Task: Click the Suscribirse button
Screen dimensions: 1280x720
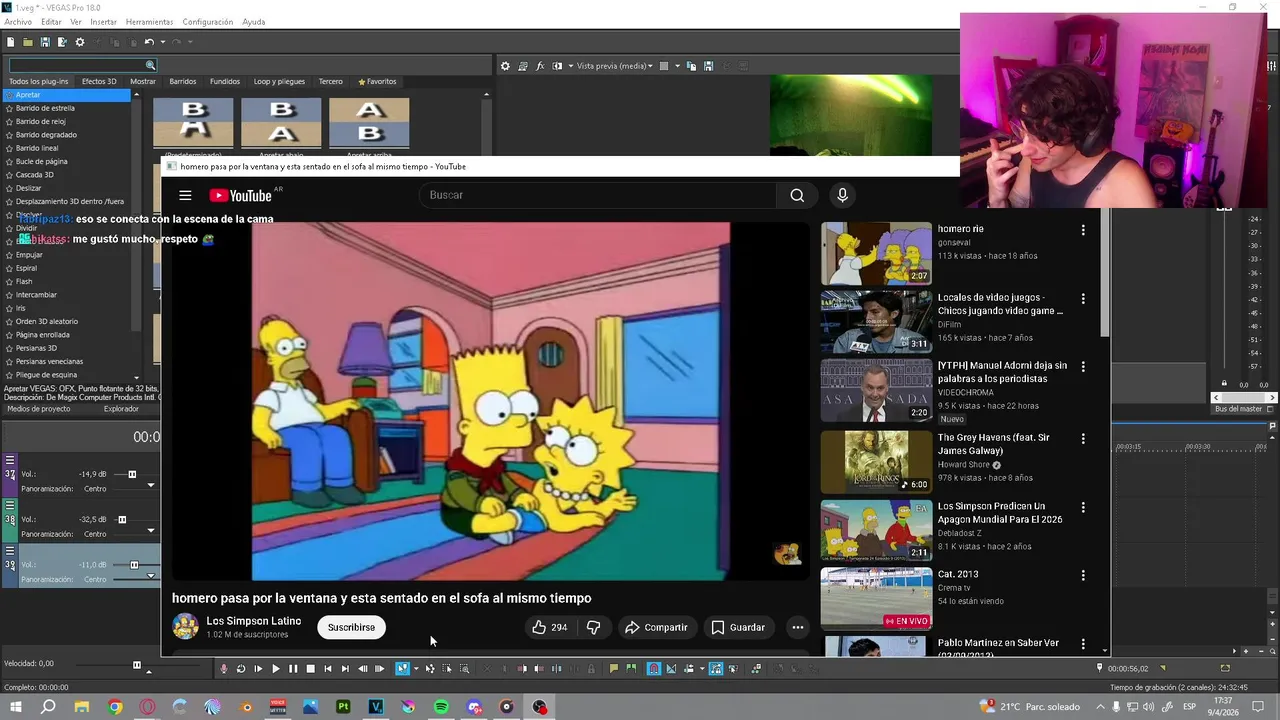Action: (x=351, y=627)
